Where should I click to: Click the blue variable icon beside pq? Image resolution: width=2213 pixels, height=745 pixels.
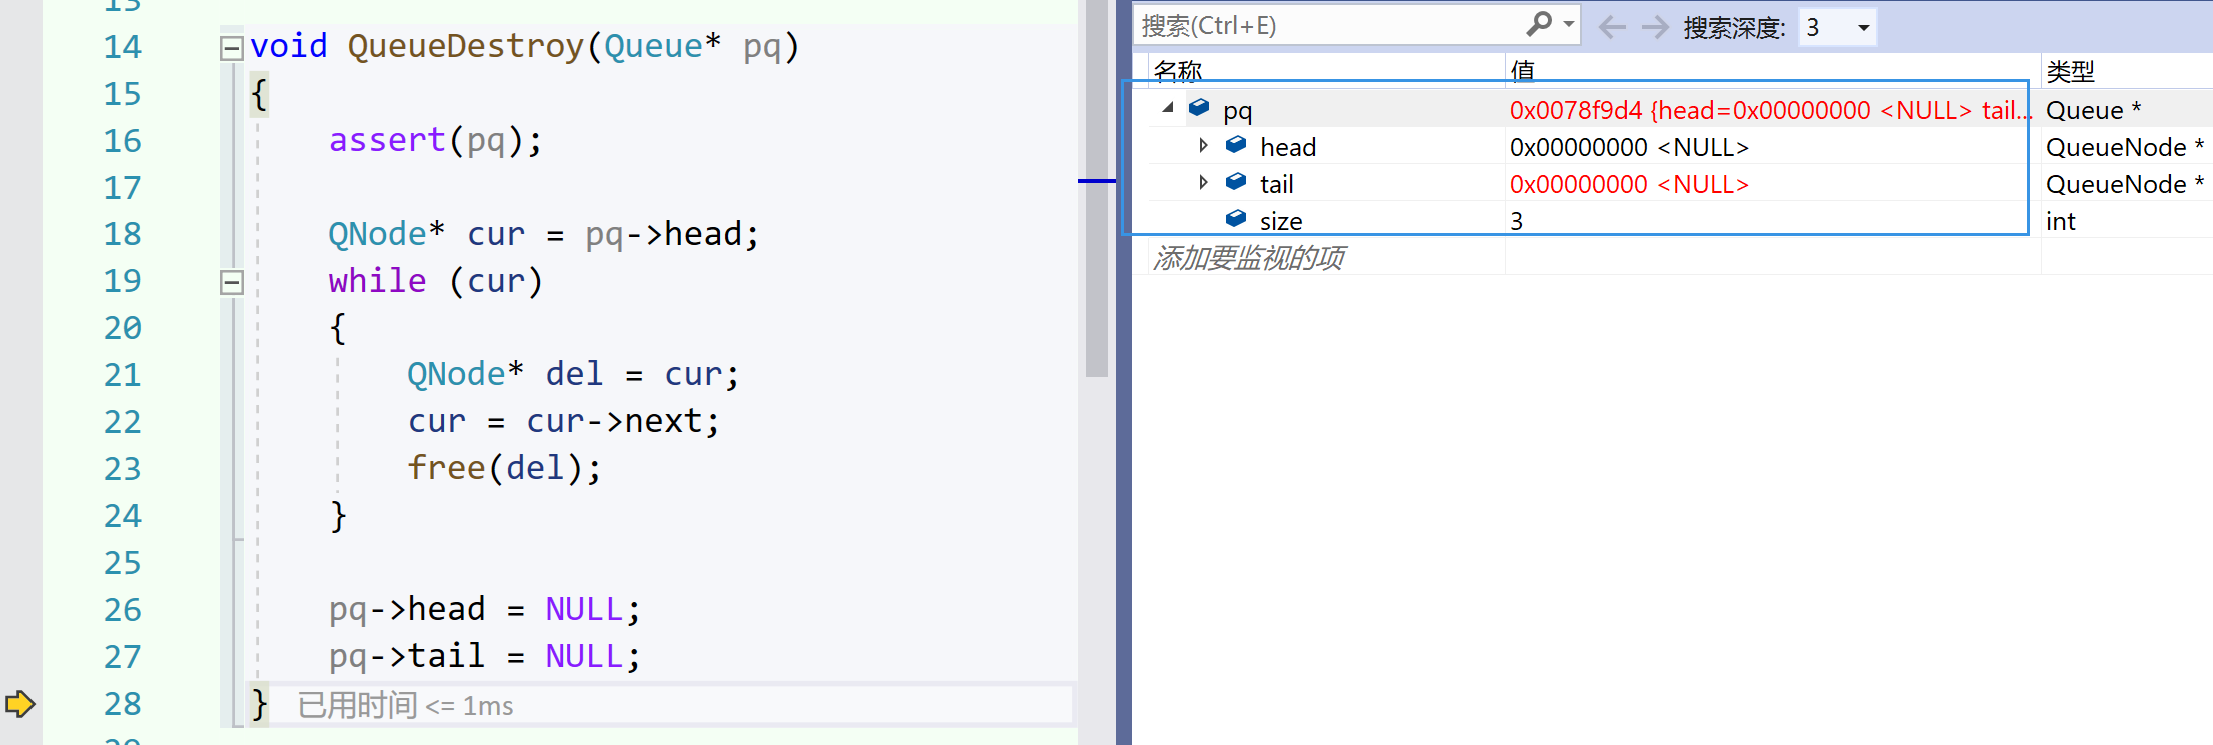tap(1199, 107)
